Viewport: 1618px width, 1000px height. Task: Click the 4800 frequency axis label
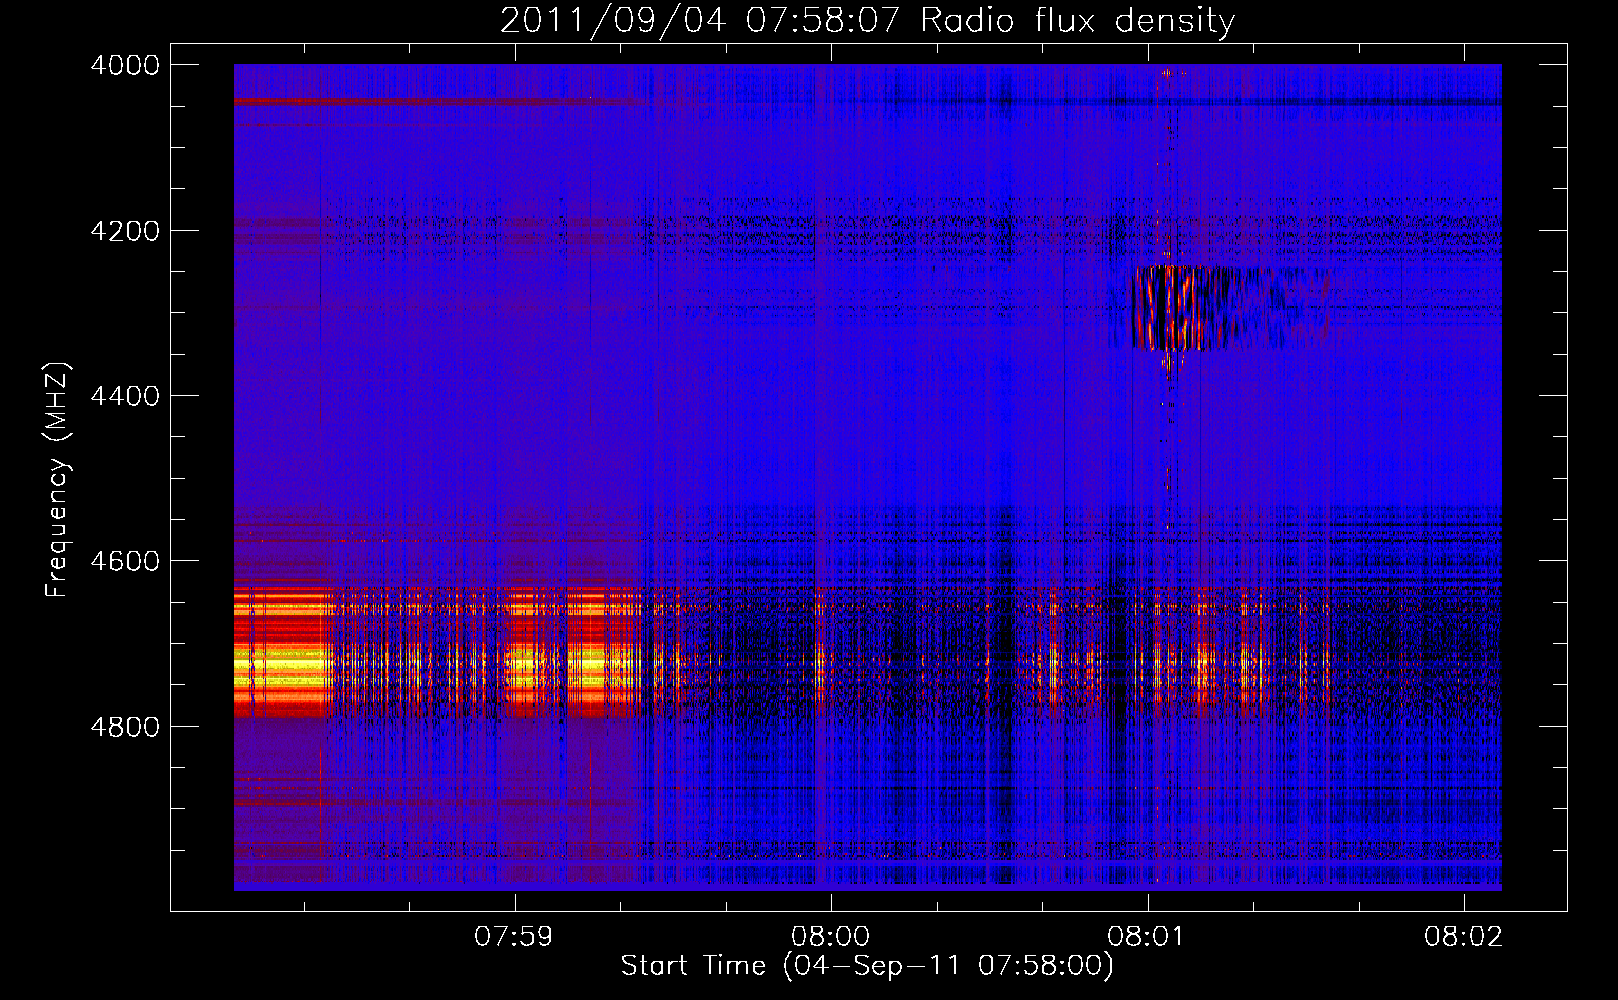click(x=124, y=727)
